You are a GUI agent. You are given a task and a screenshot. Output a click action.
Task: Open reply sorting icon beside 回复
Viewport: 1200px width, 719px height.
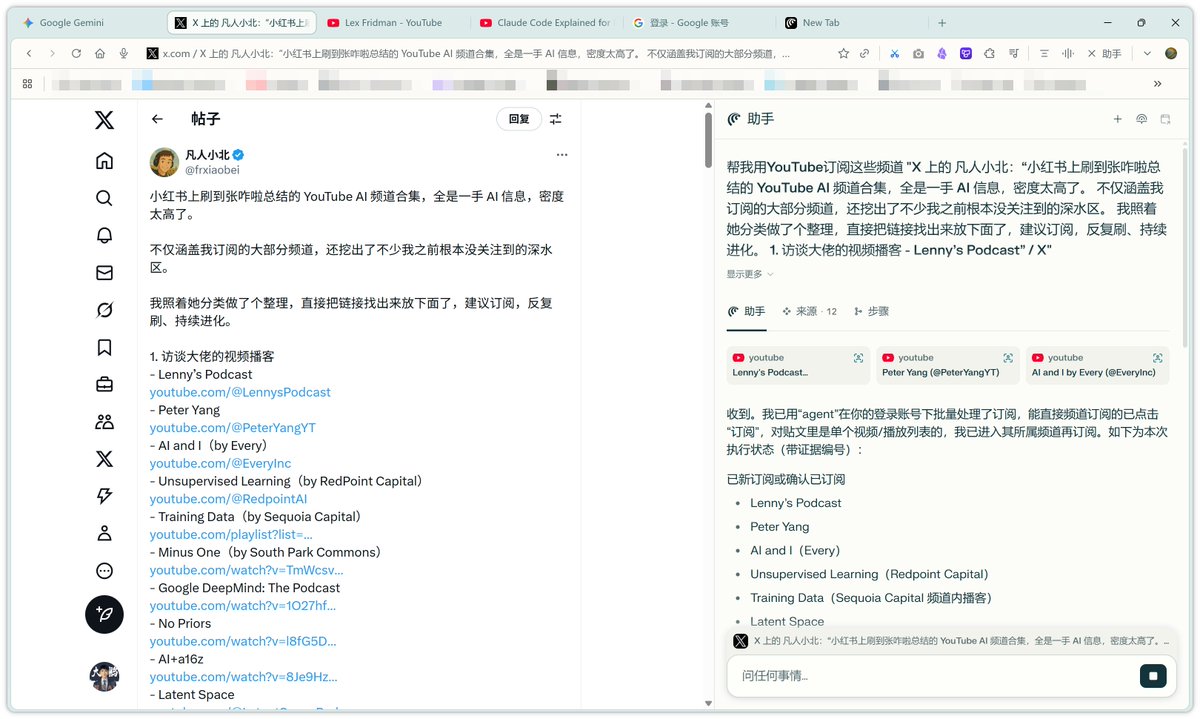(556, 119)
